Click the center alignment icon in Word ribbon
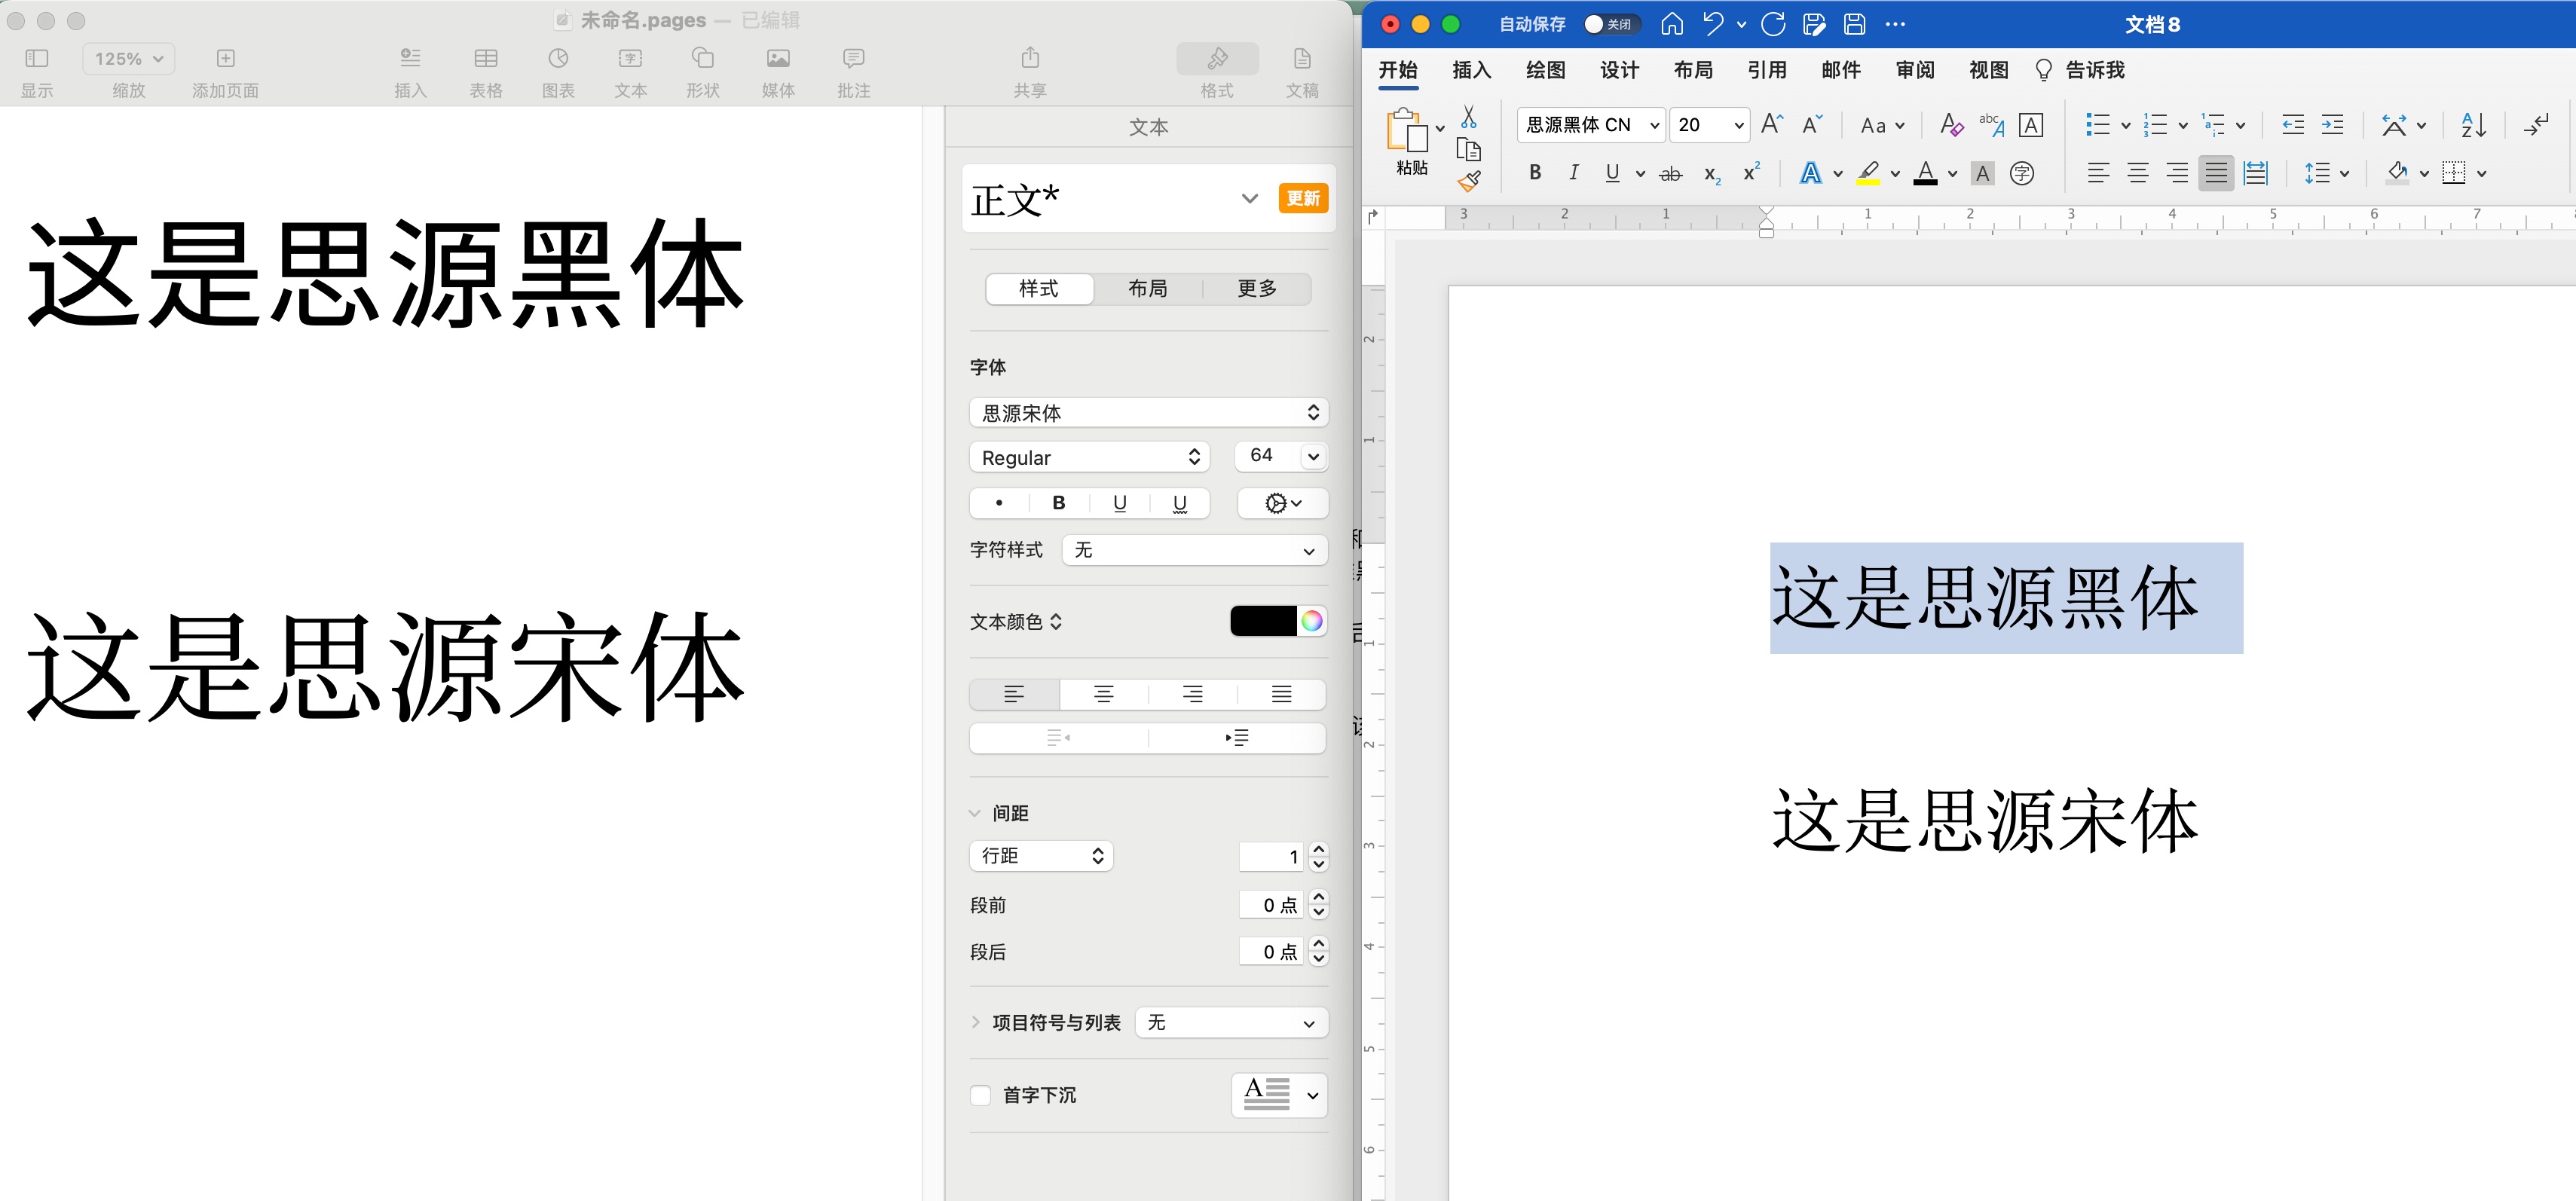Screen dimensions: 2576x1201 [2137, 173]
